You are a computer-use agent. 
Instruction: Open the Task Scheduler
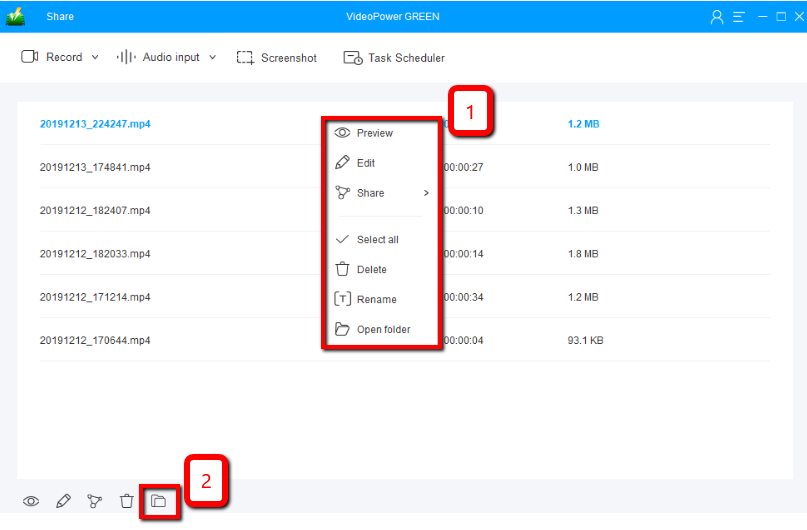point(394,58)
